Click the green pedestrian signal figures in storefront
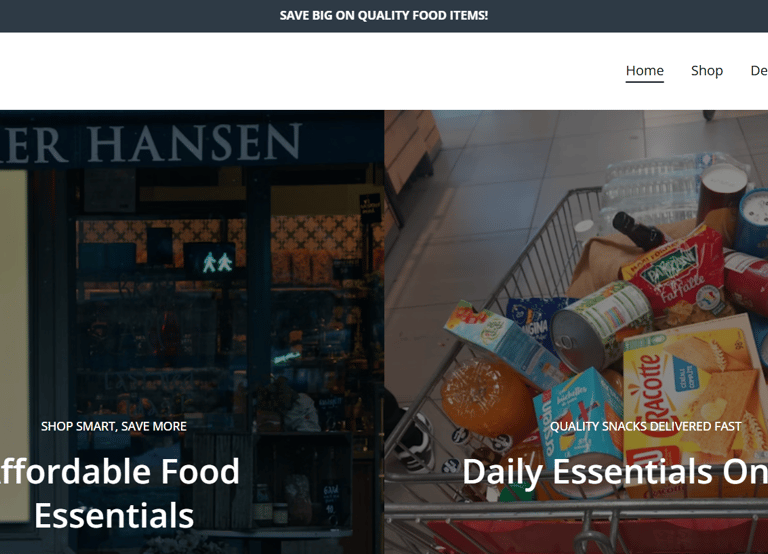Image resolution: width=768 pixels, height=554 pixels. 217,263
